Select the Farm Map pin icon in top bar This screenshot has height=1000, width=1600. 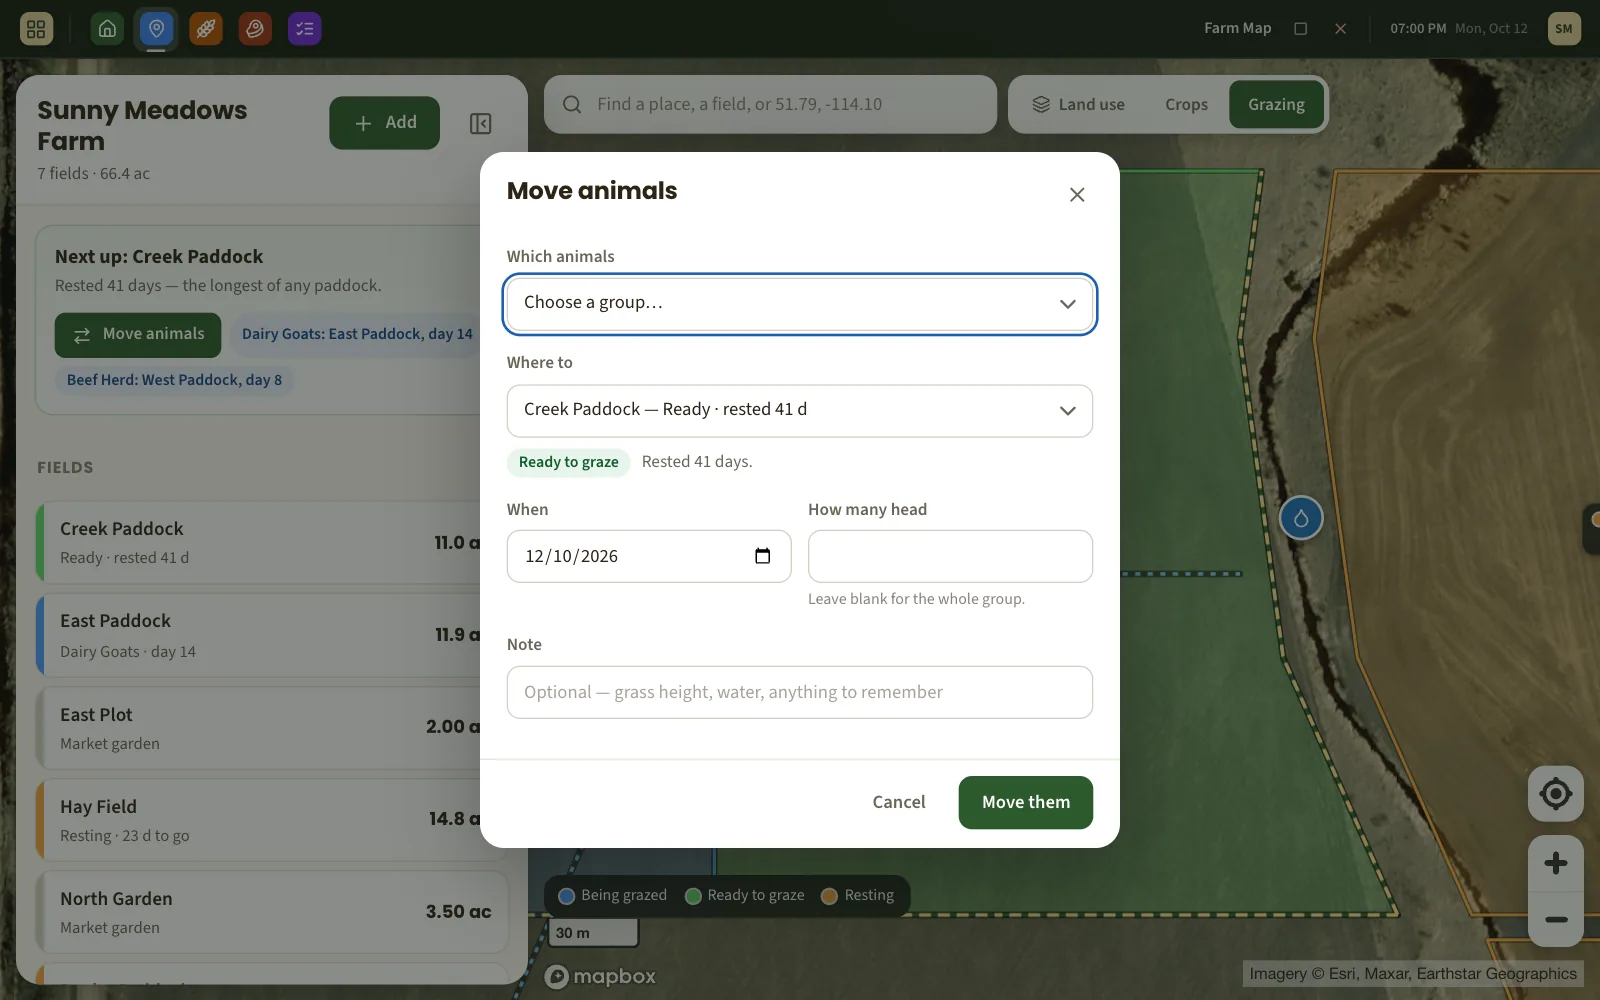coord(156,29)
